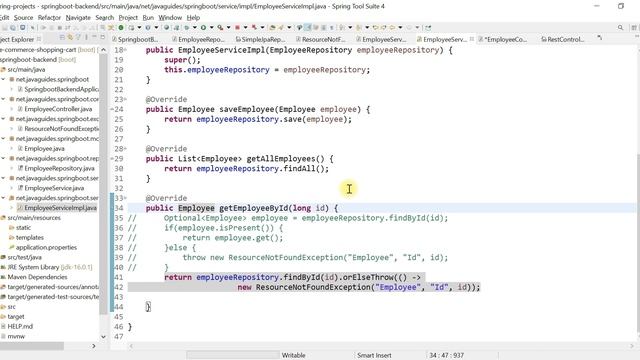Close the Project Explorer view tab
Viewport: 640px width, 360px height.
[39, 39]
